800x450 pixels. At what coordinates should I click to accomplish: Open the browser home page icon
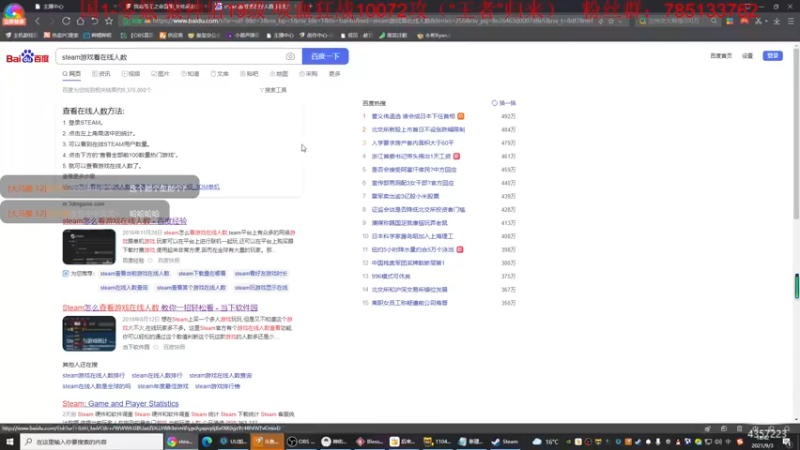[x=80, y=21]
